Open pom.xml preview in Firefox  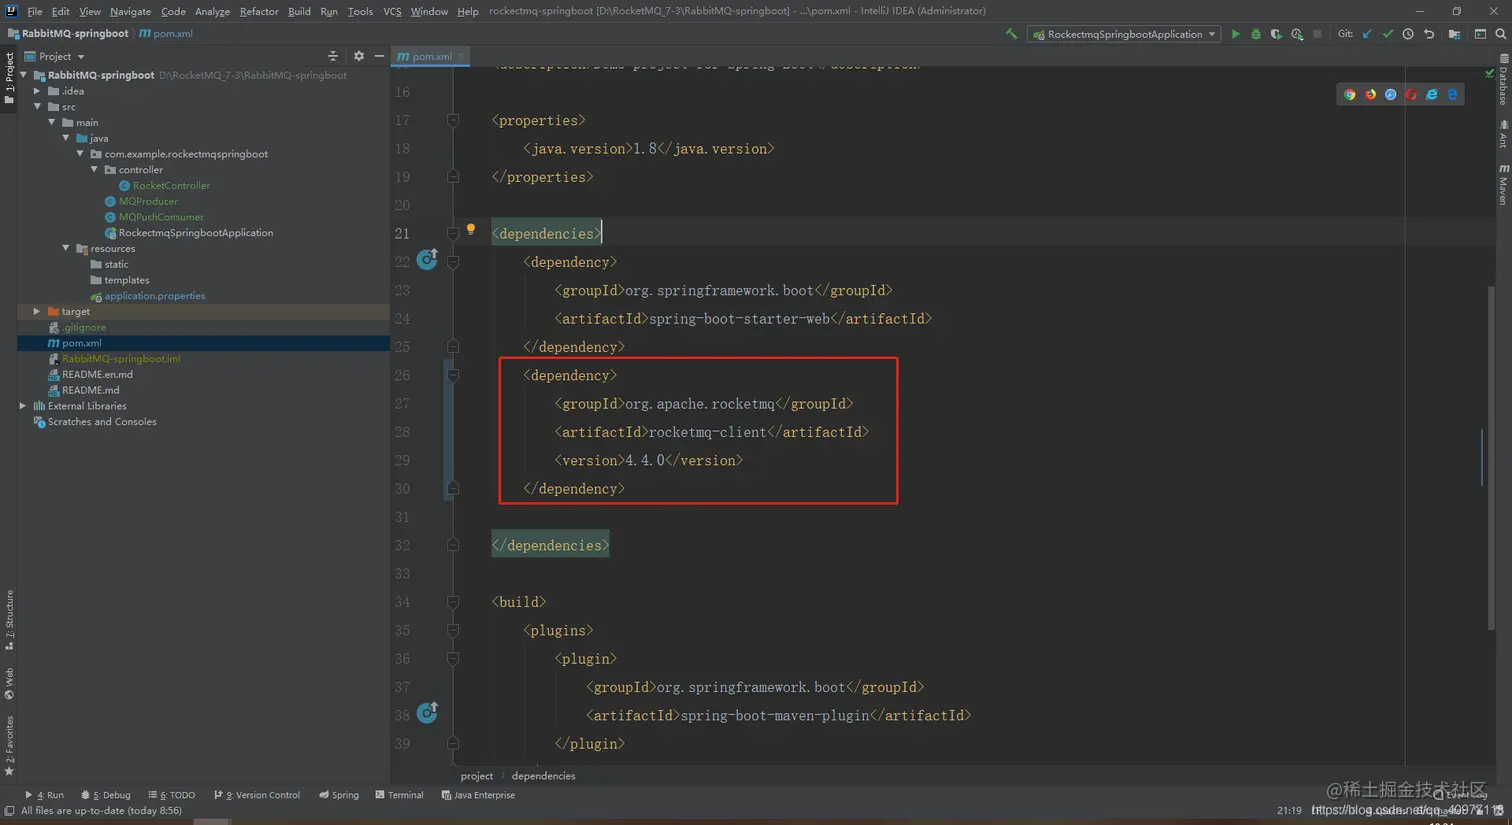[x=1370, y=94]
